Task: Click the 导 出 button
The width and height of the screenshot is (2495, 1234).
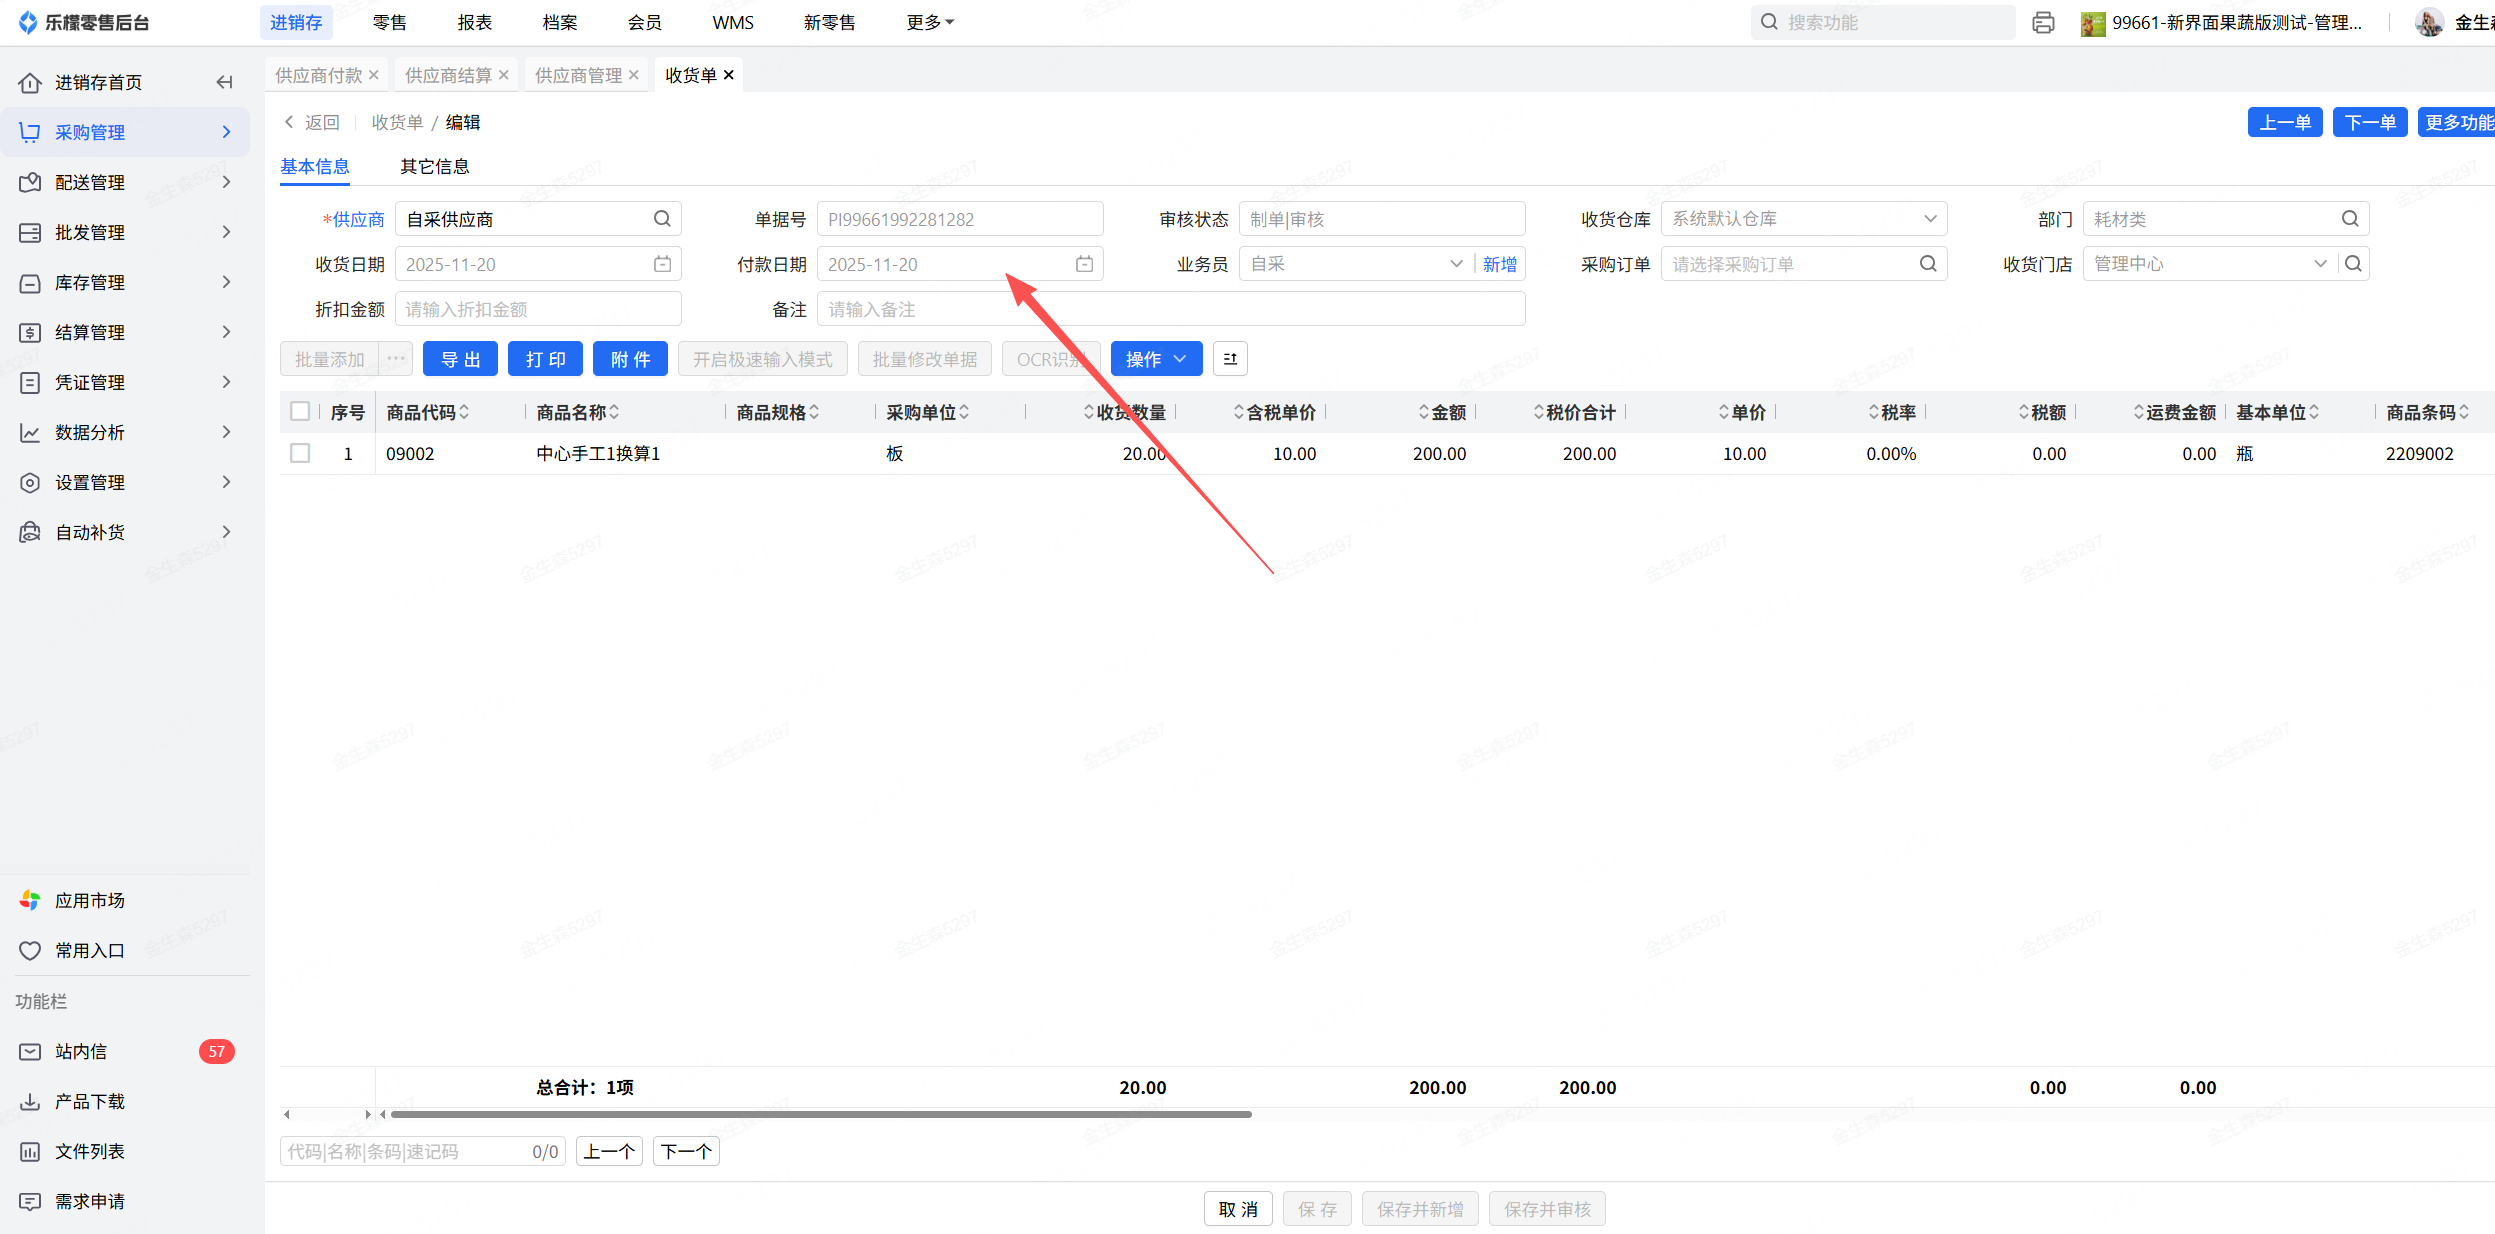Action: 460,359
